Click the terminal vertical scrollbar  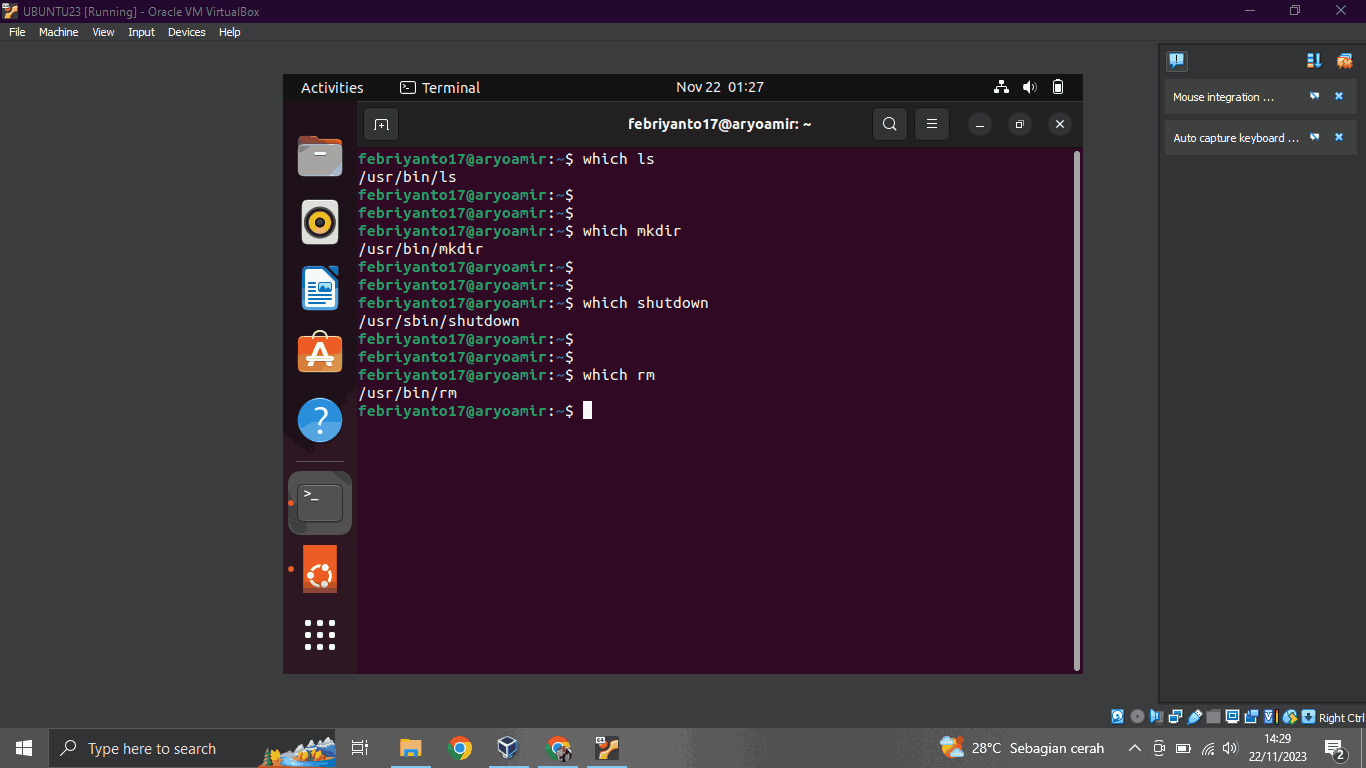[x=1076, y=411]
